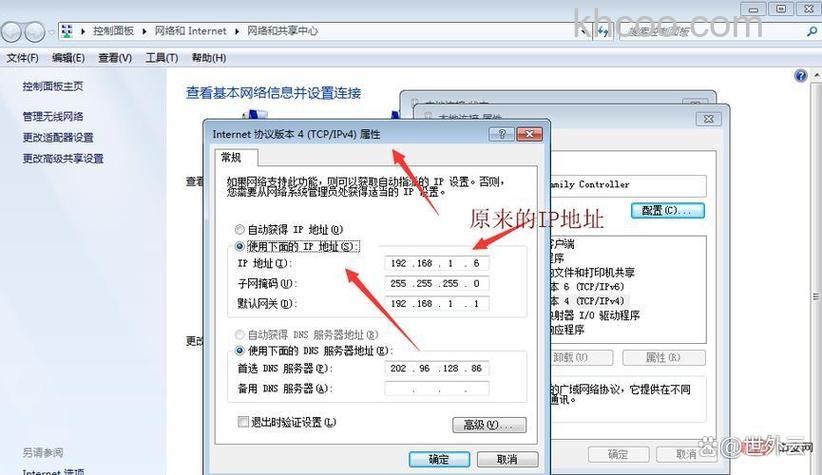Image resolution: width=822 pixels, height=475 pixels.
Task: Open the 查看(V) menu
Action: pyautogui.click(x=115, y=58)
